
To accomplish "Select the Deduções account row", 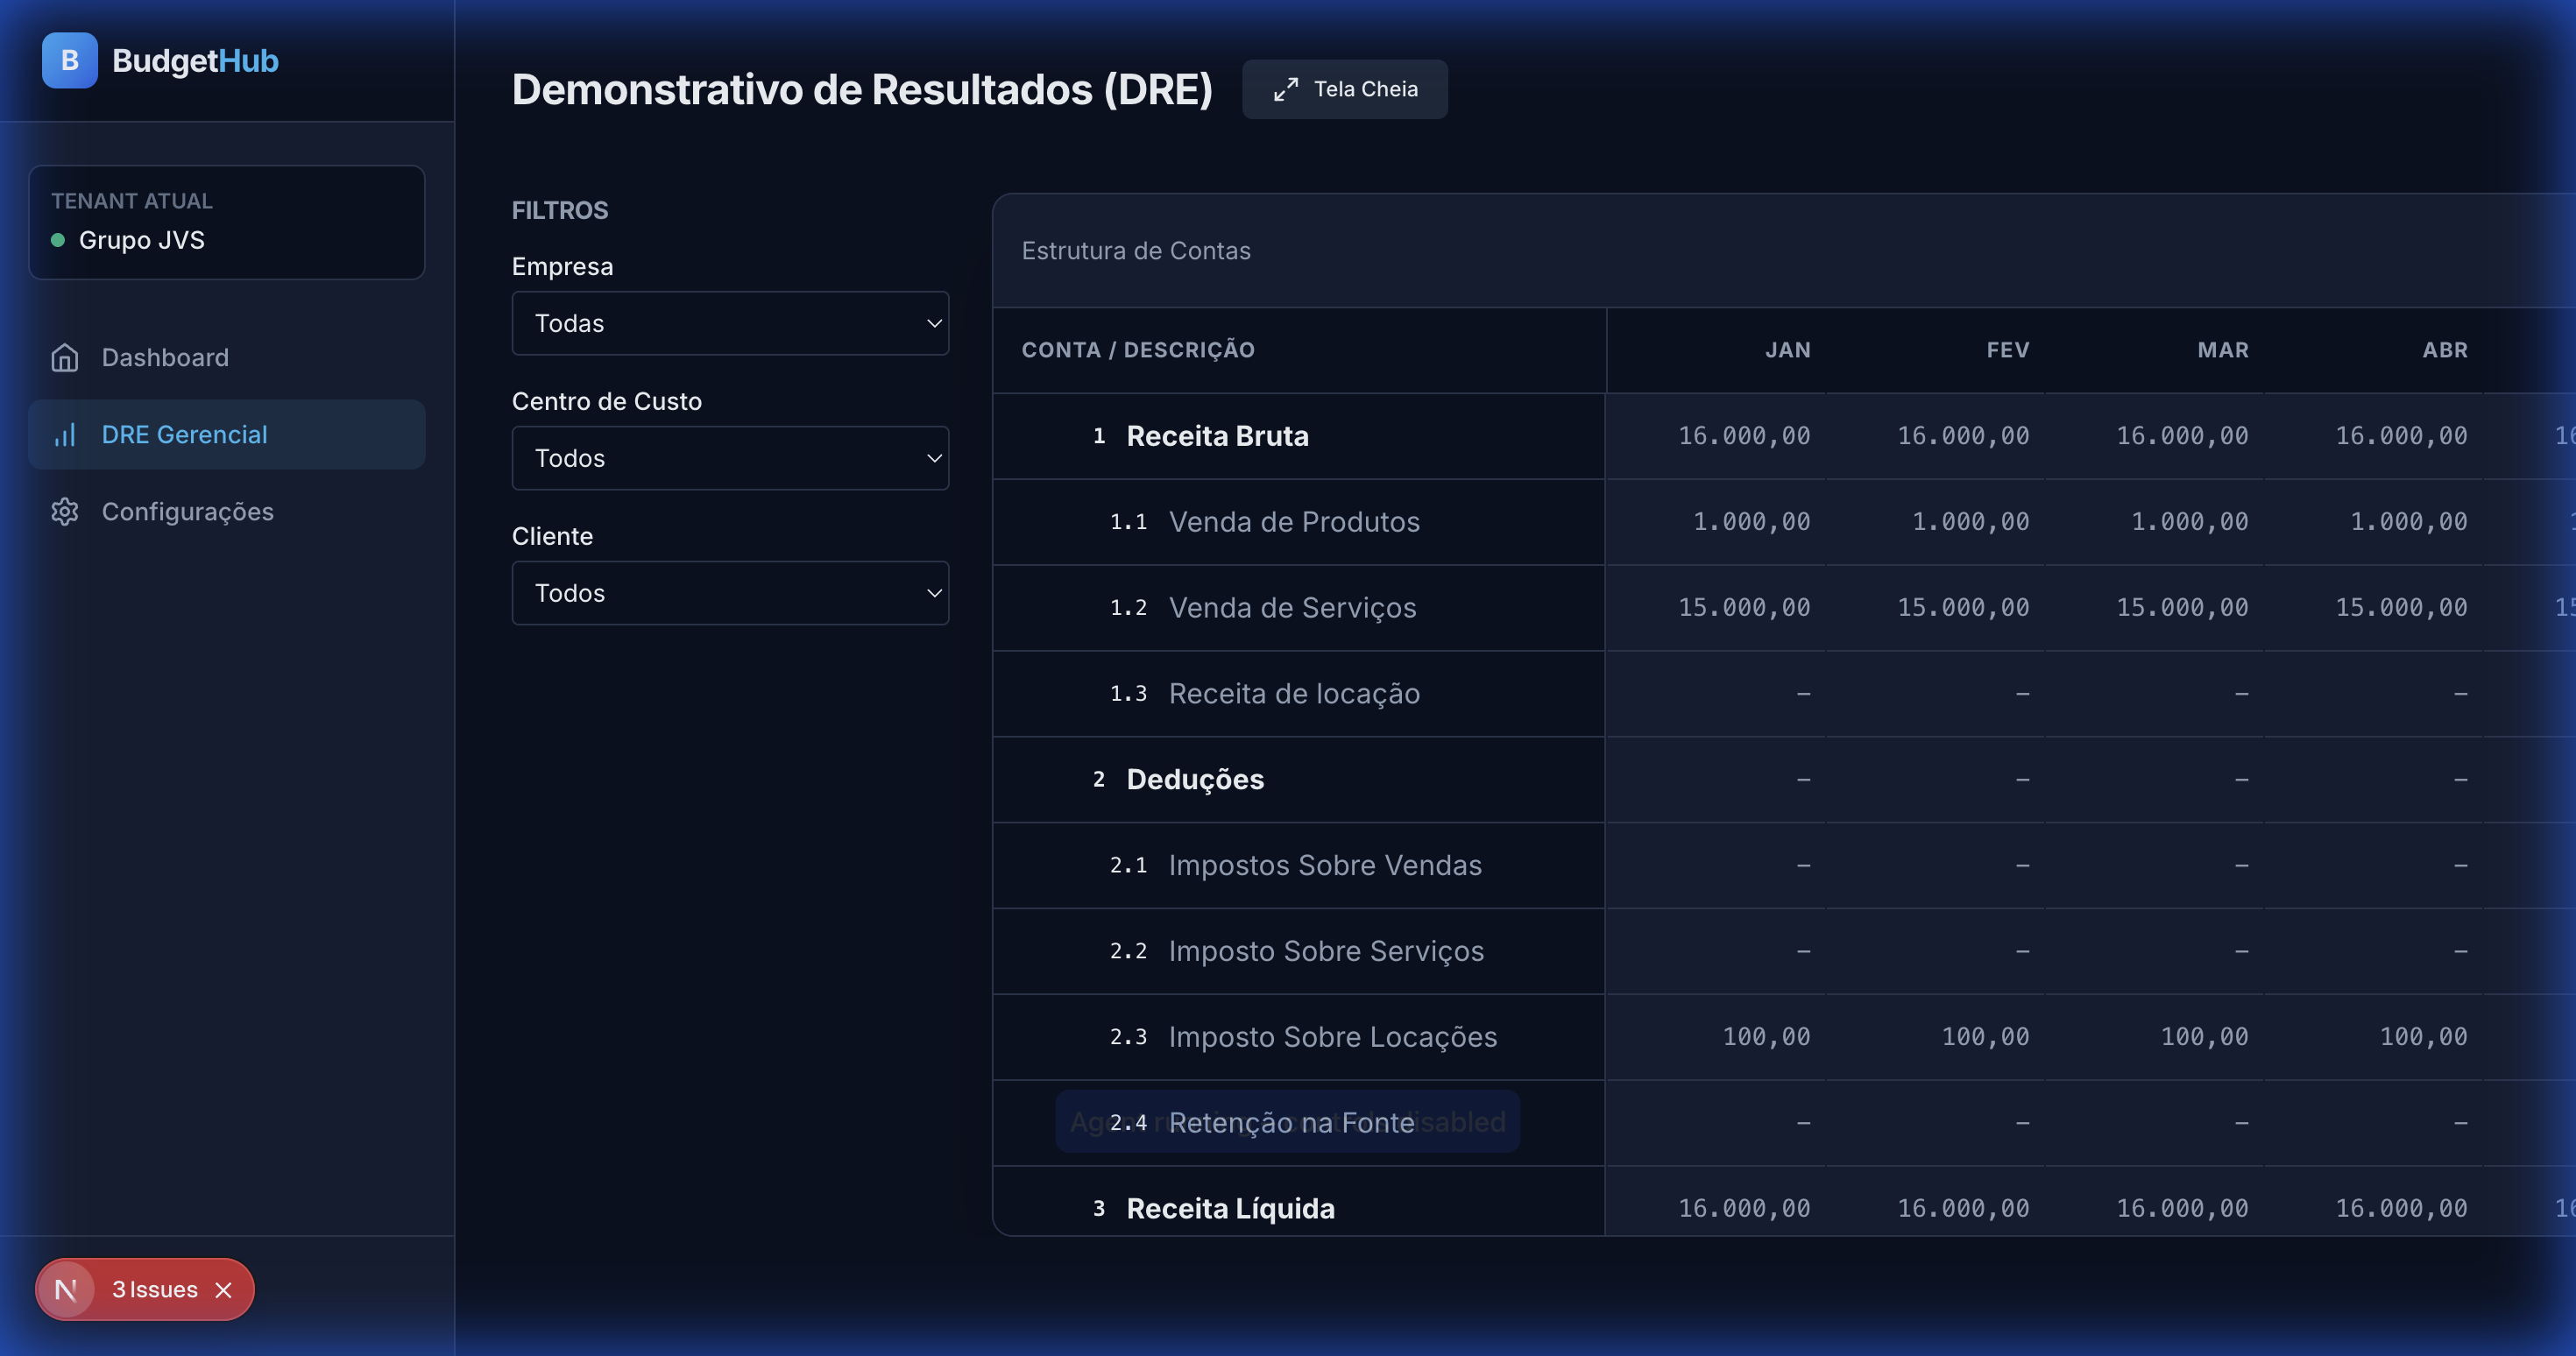I will pyautogui.click(x=1195, y=780).
